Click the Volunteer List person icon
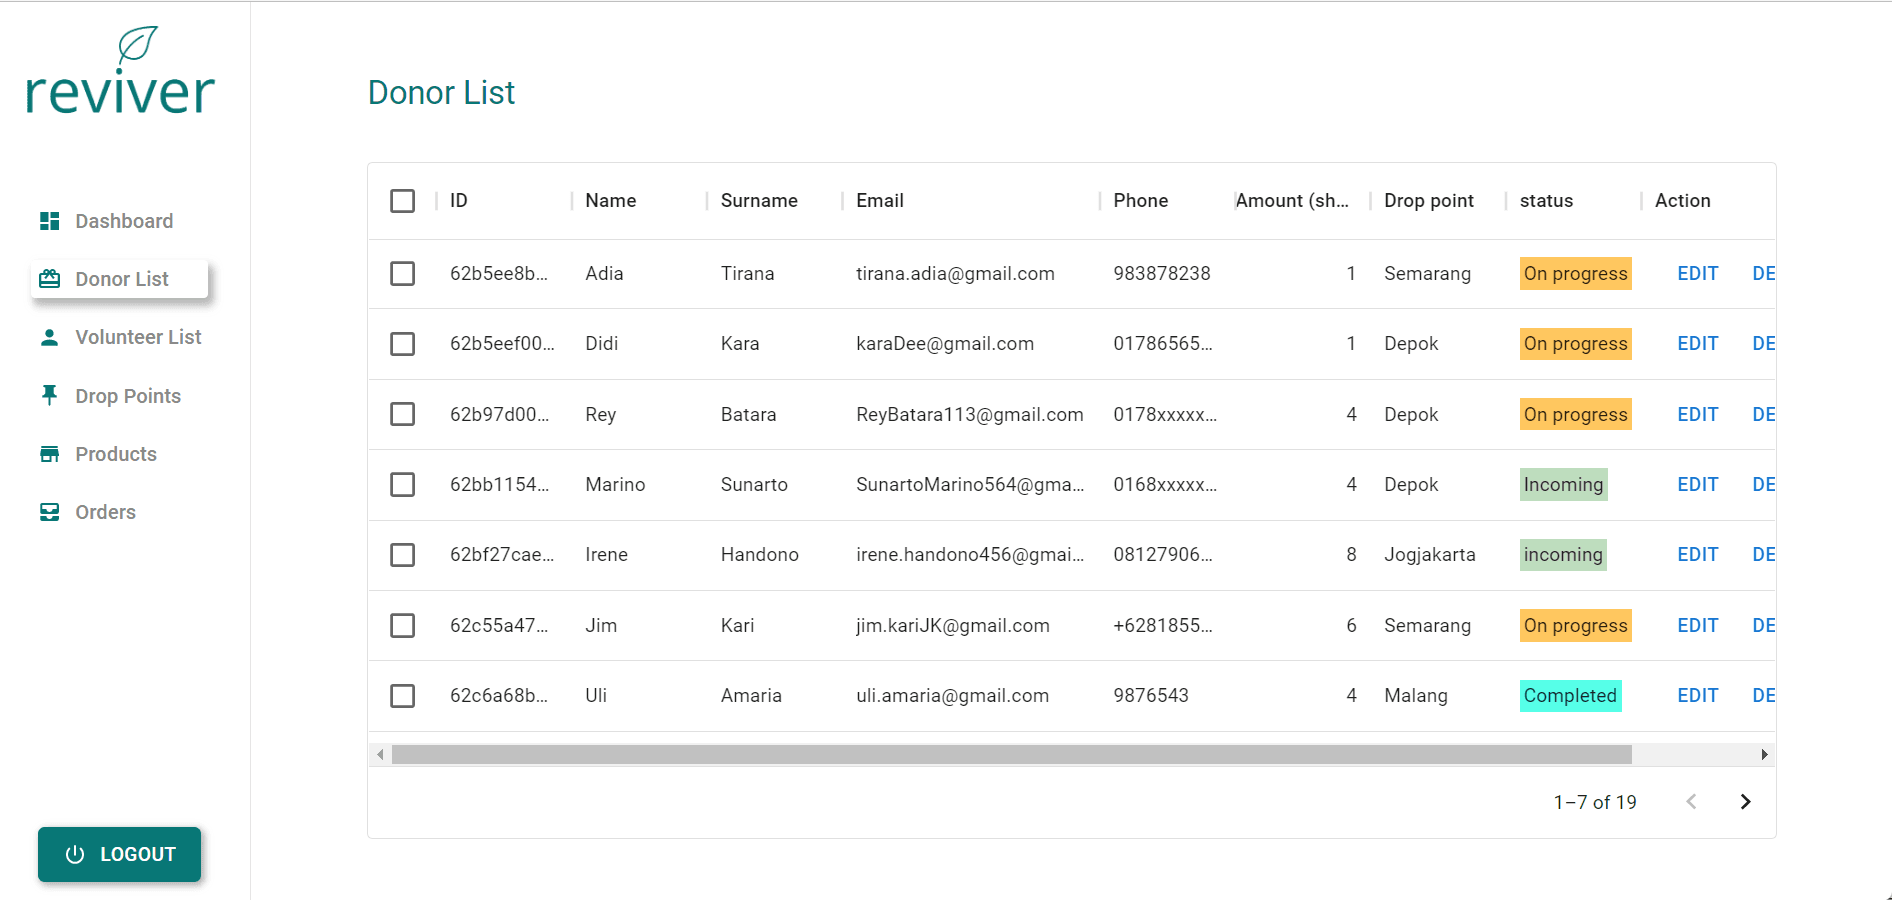Screen dimensions: 1892x900 click(x=49, y=337)
